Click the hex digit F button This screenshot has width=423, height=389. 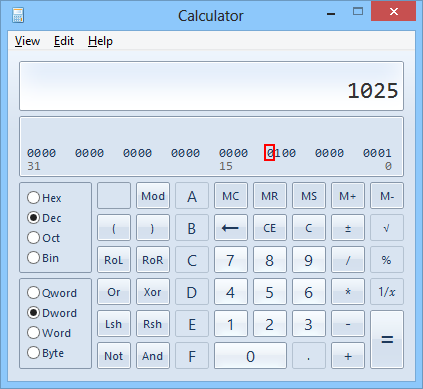(x=192, y=356)
